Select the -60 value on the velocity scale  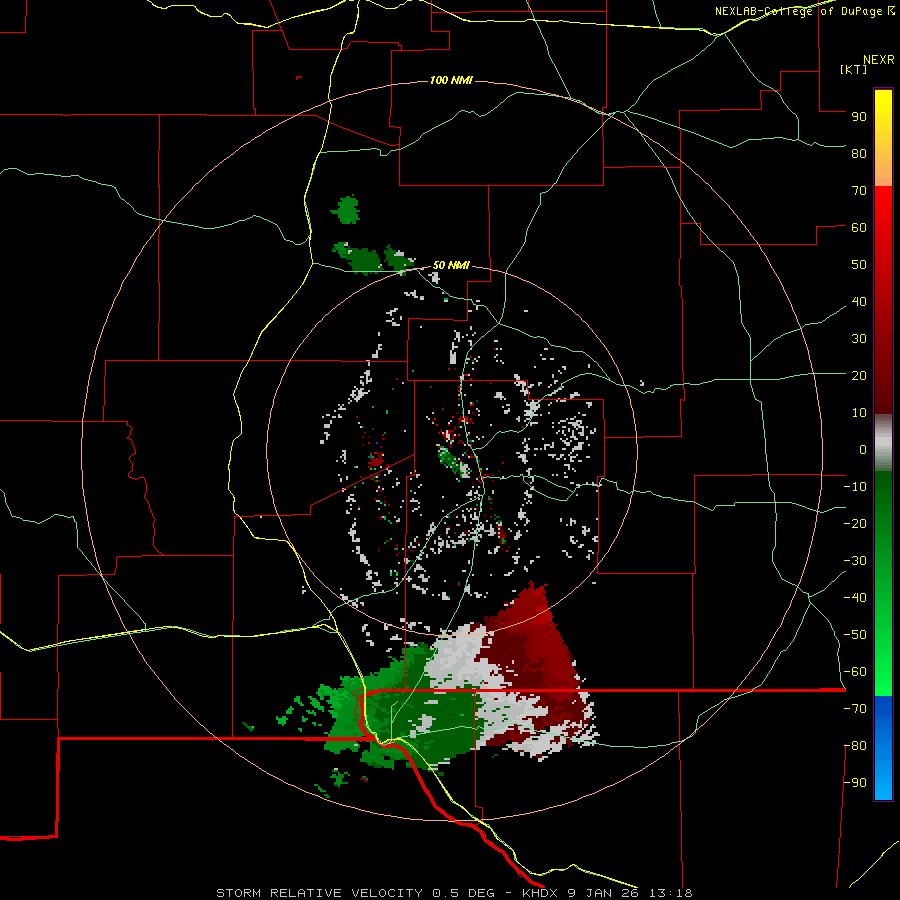click(x=855, y=672)
